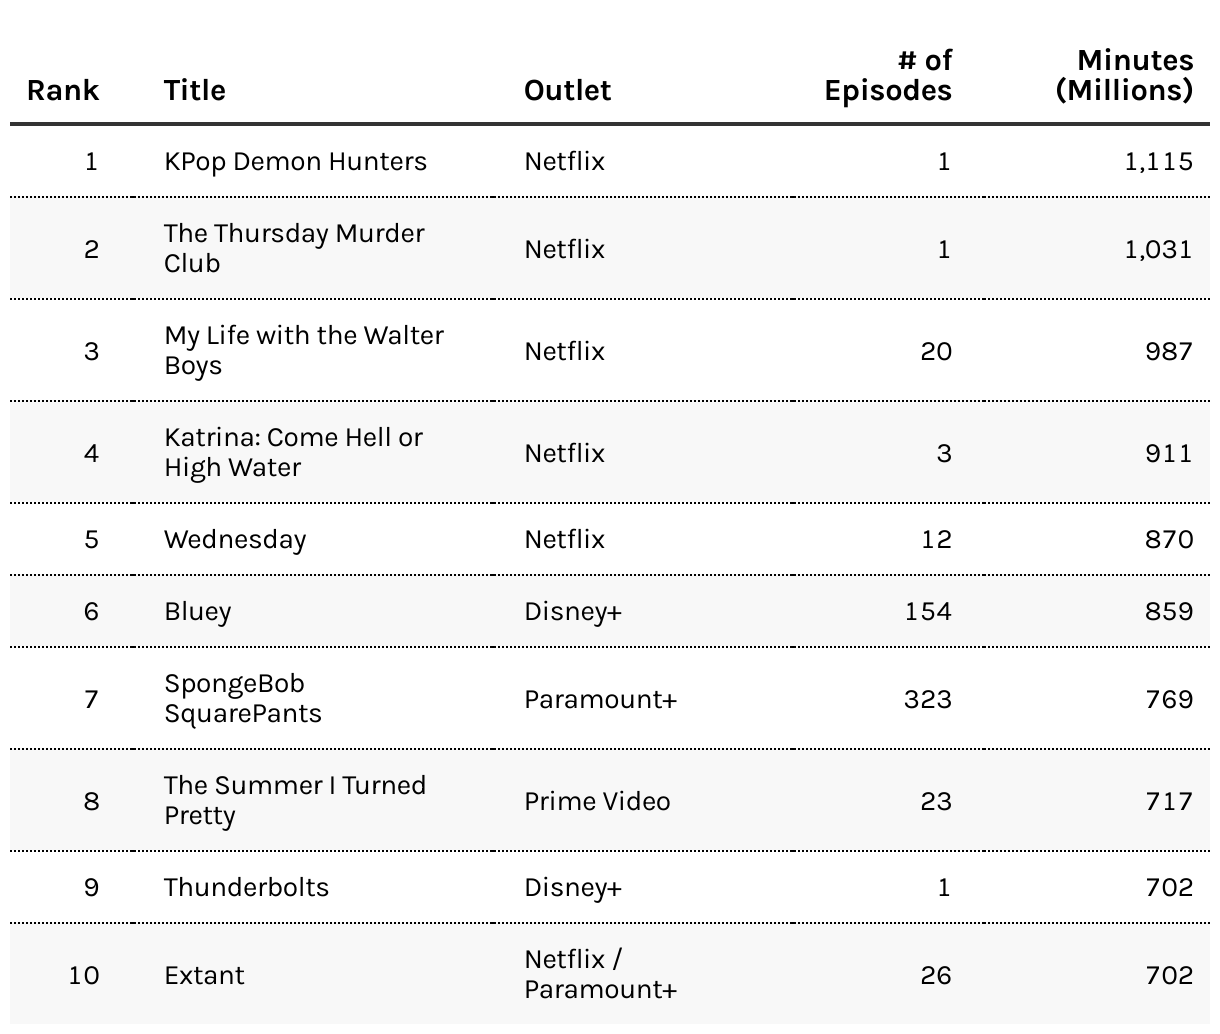The width and height of the screenshot is (1220, 1034).
Task: Click the Prime Video outlet cell
Action: (597, 802)
